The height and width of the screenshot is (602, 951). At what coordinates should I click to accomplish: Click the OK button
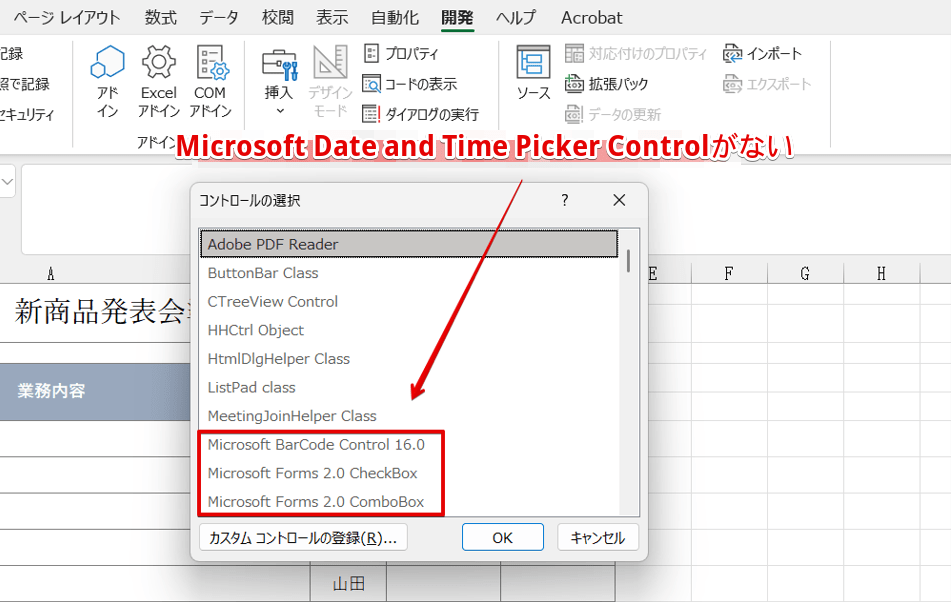point(503,537)
